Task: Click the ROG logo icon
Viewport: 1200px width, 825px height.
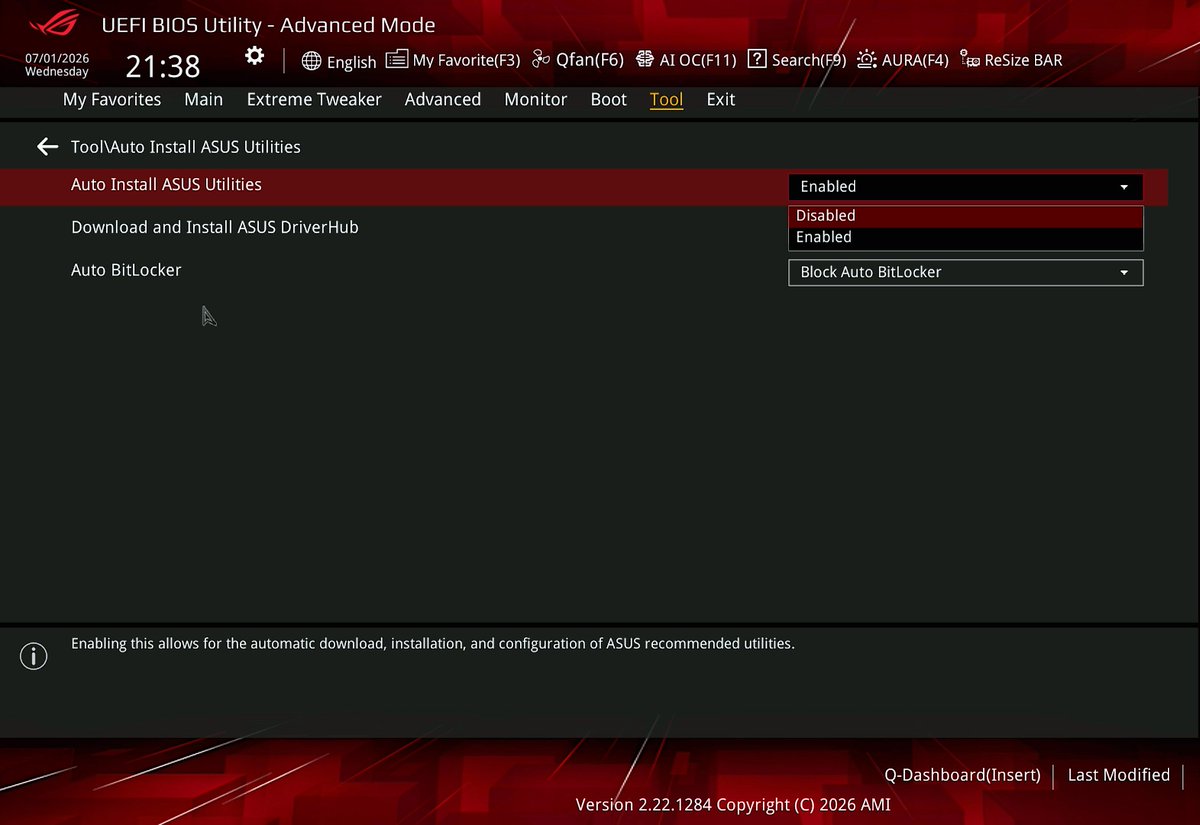Action: [x=53, y=23]
